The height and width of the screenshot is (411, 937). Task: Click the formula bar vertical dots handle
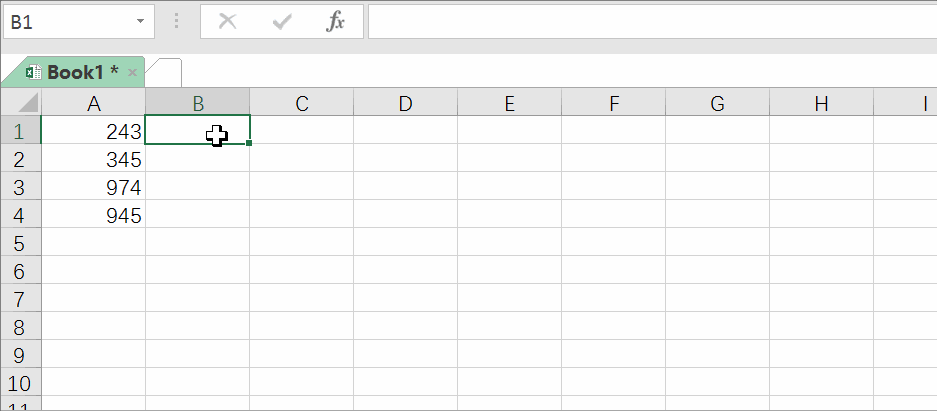pyautogui.click(x=177, y=22)
